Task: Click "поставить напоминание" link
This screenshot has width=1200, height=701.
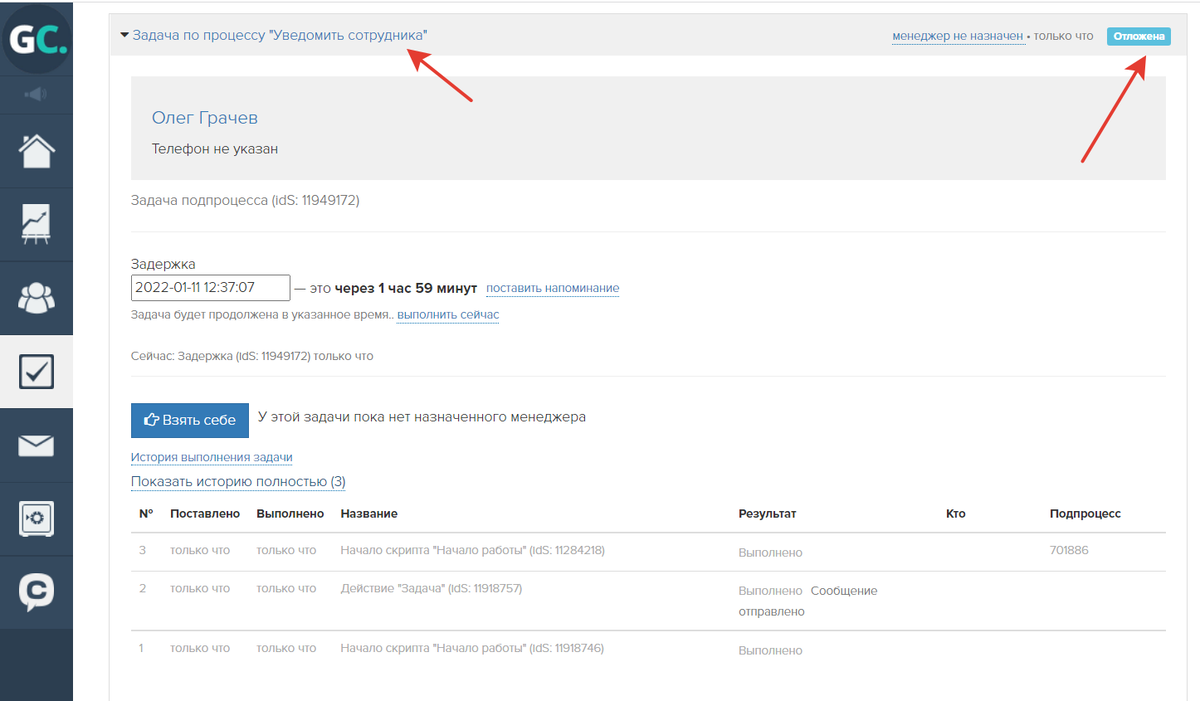Action: [x=552, y=288]
